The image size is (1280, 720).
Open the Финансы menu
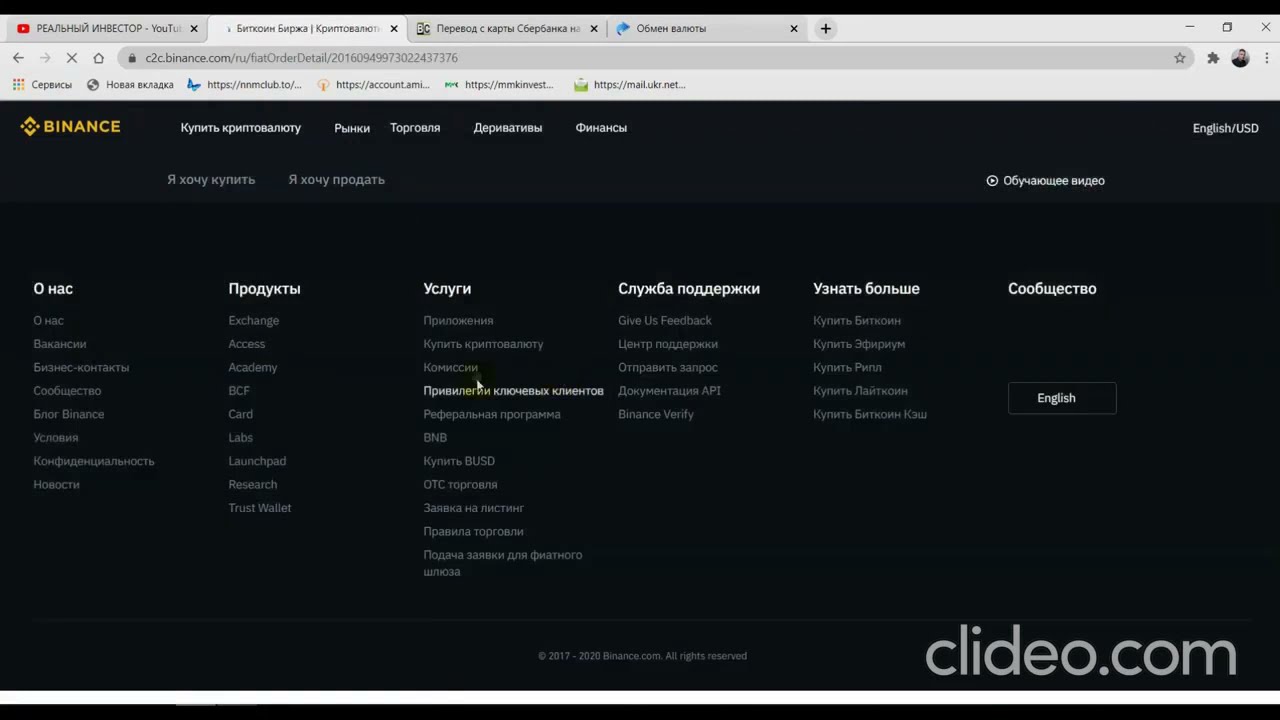(601, 128)
